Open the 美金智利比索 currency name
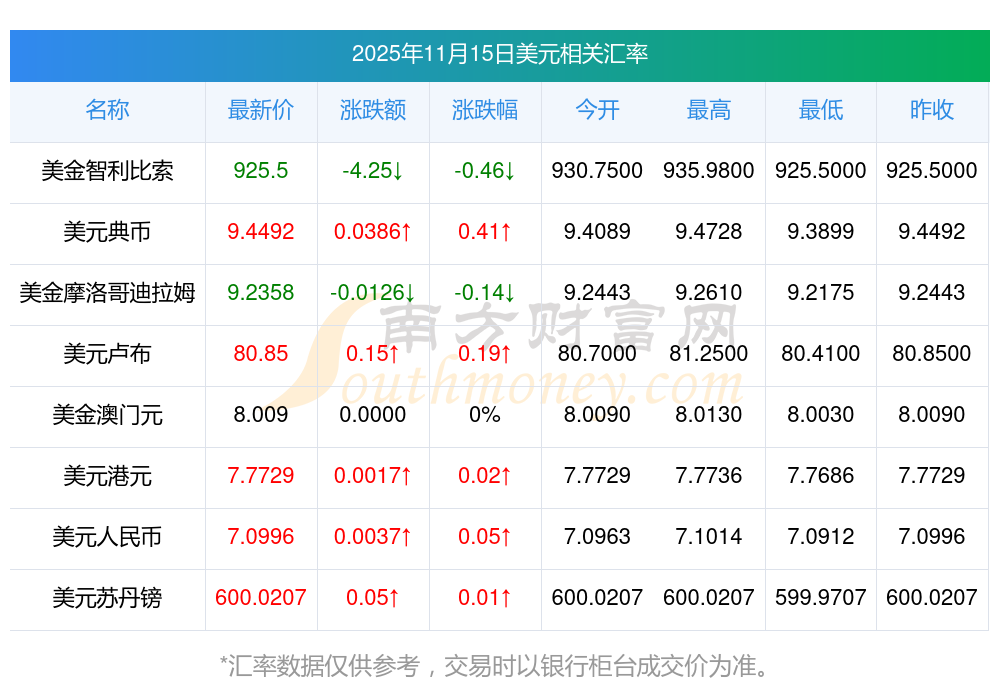The height and width of the screenshot is (697, 1000). click(107, 171)
